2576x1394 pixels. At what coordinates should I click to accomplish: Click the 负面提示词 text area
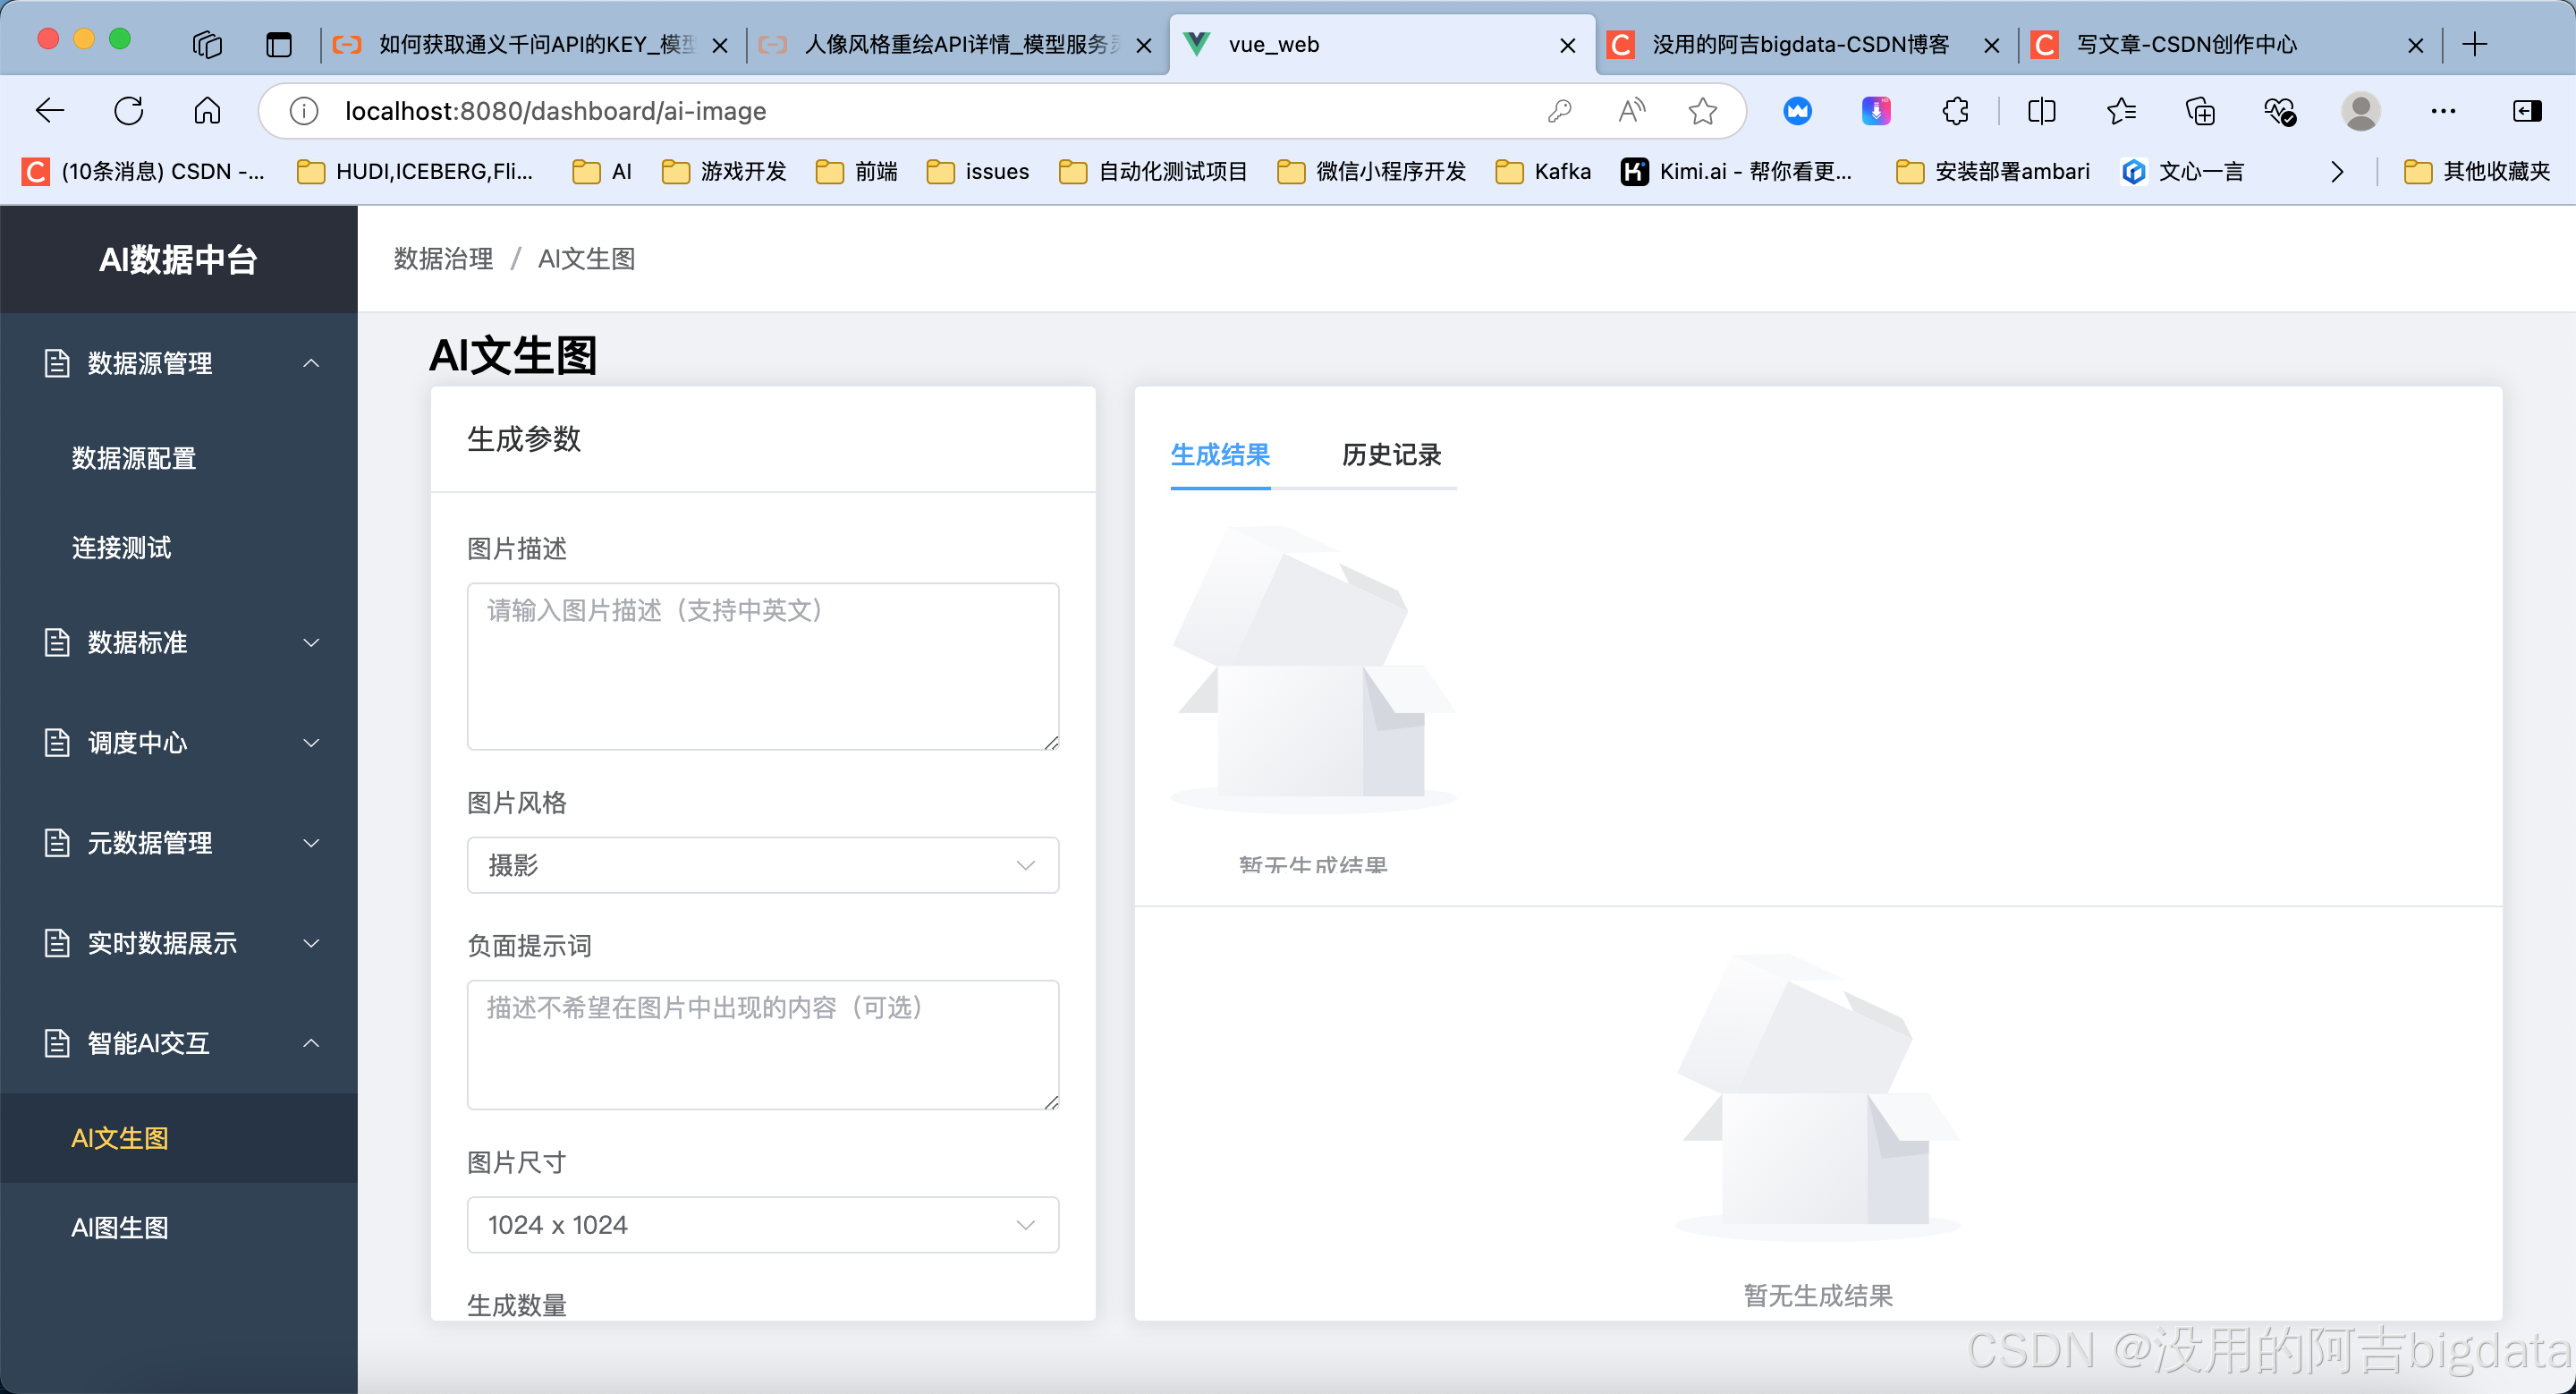click(x=762, y=1044)
